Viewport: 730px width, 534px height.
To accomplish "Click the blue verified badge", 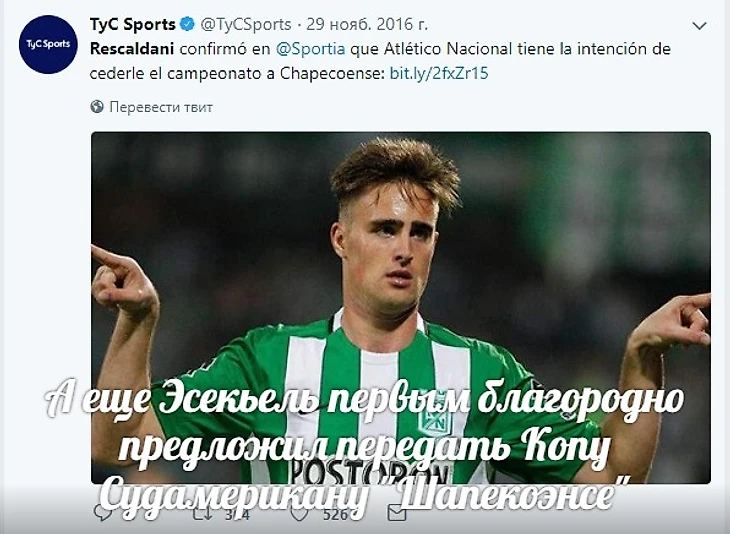I will pyautogui.click(x=187, y=24).
